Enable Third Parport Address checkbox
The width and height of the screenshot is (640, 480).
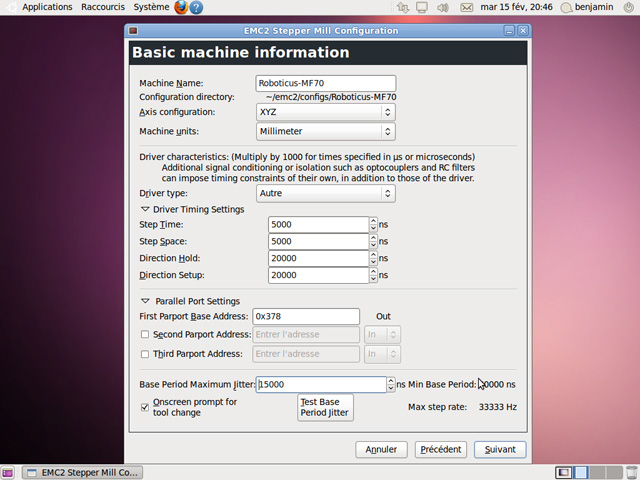[145, 354]
